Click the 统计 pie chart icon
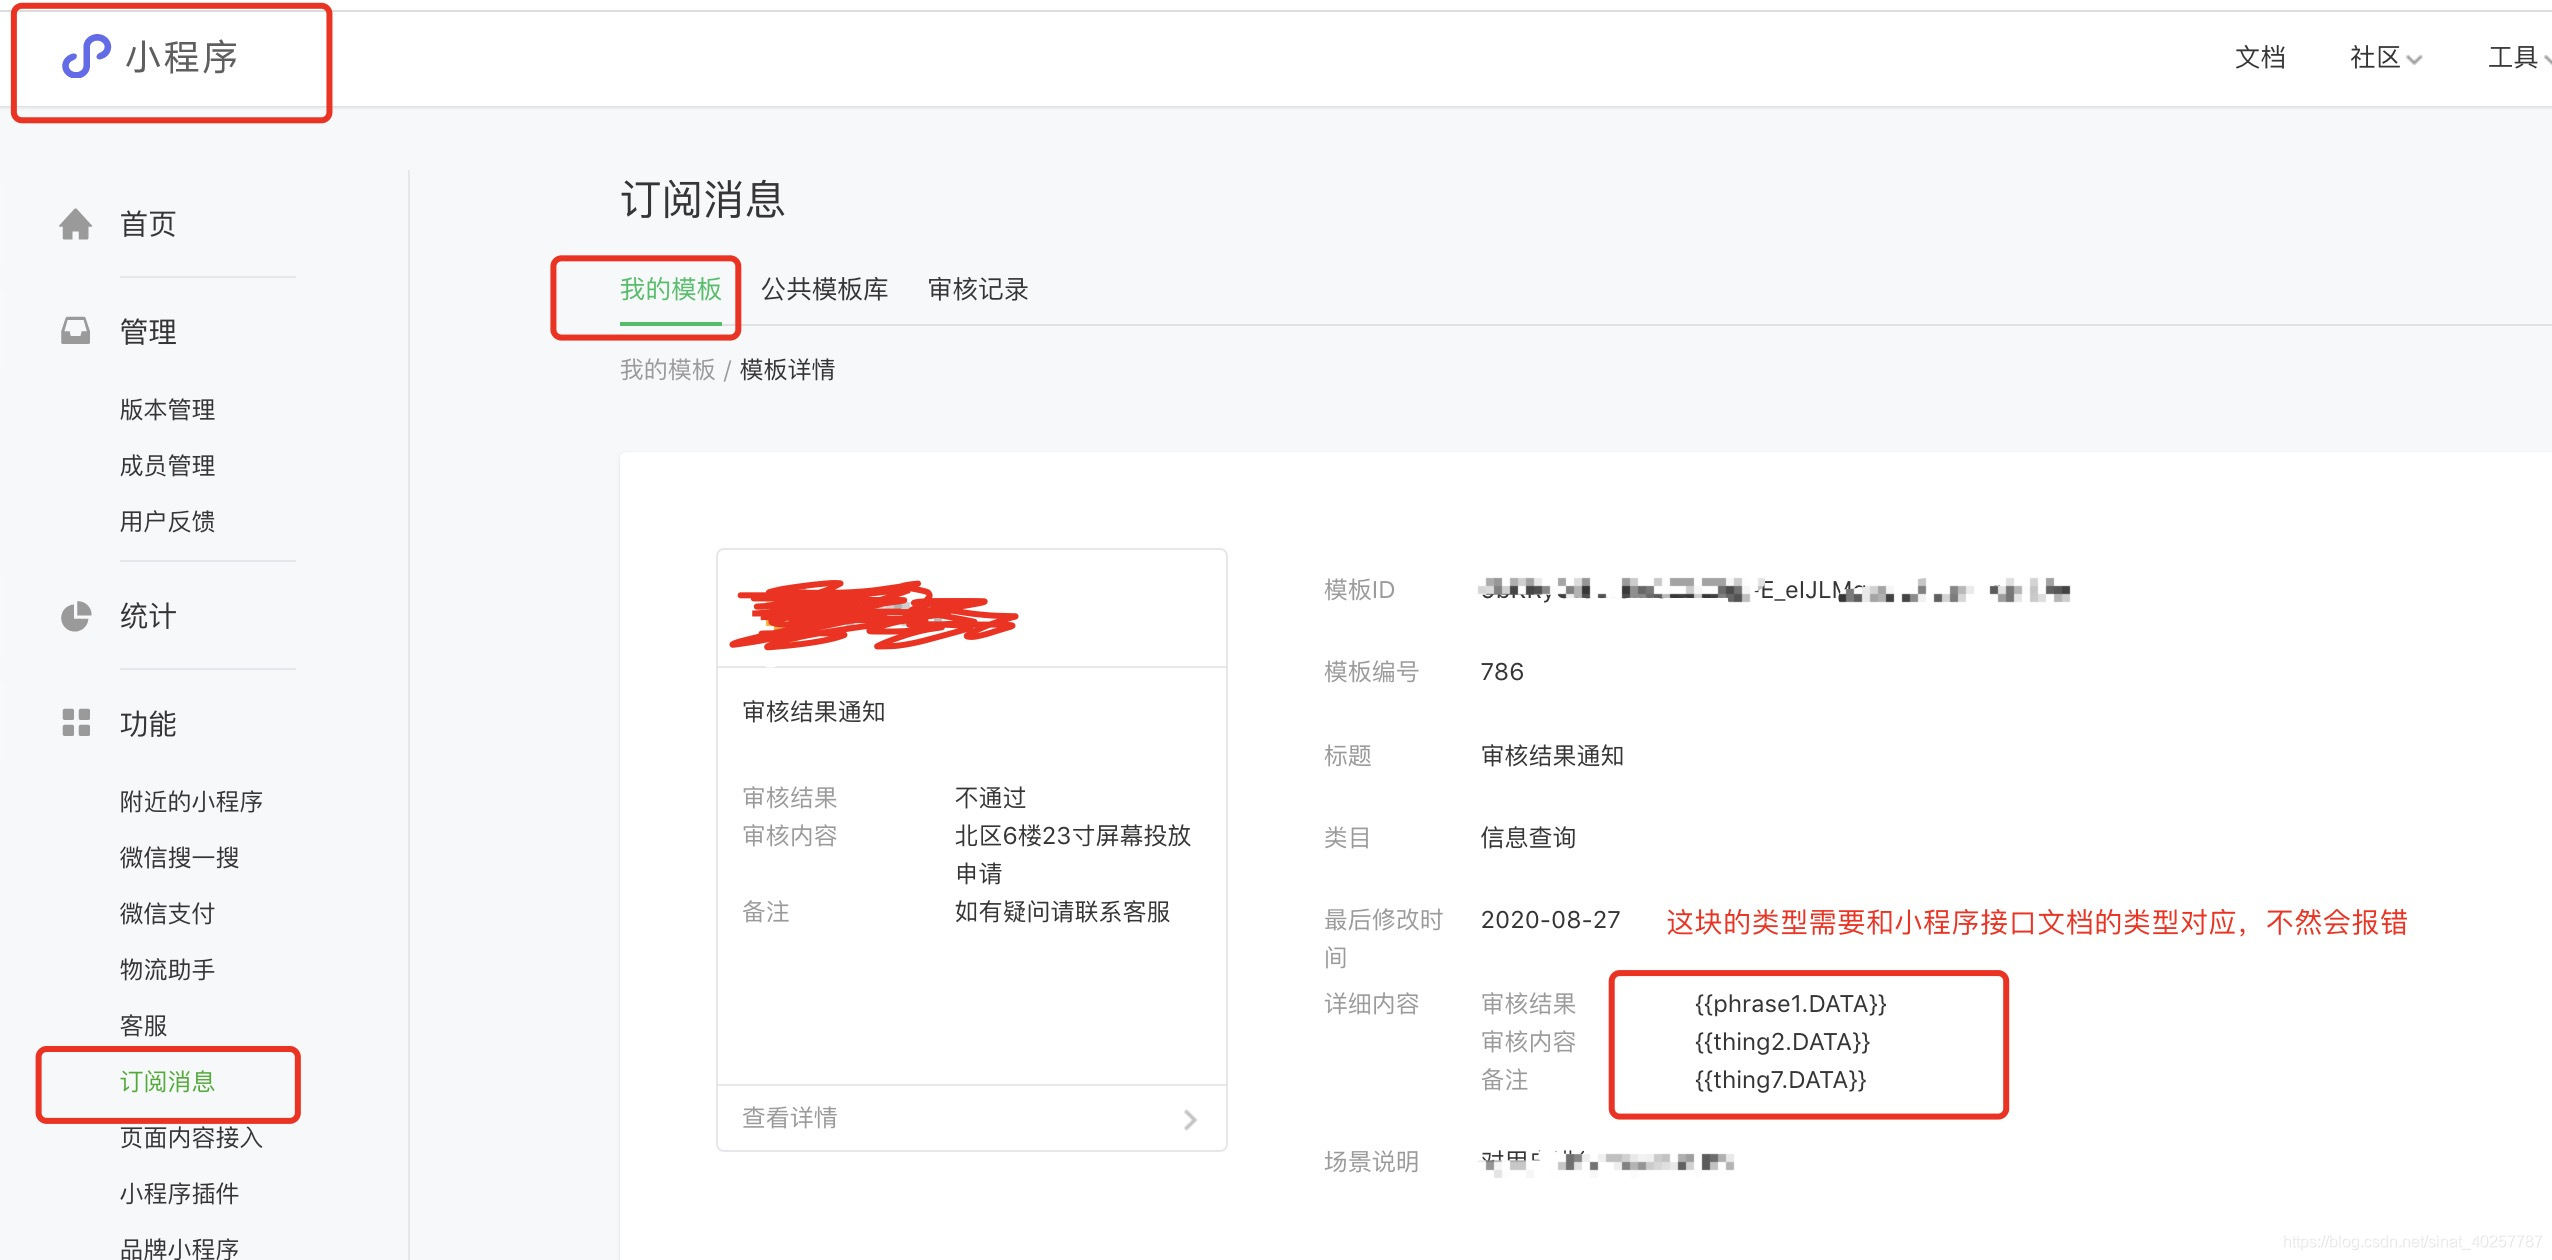Viewport: 2552px width, 1260px height. (75, 616)
